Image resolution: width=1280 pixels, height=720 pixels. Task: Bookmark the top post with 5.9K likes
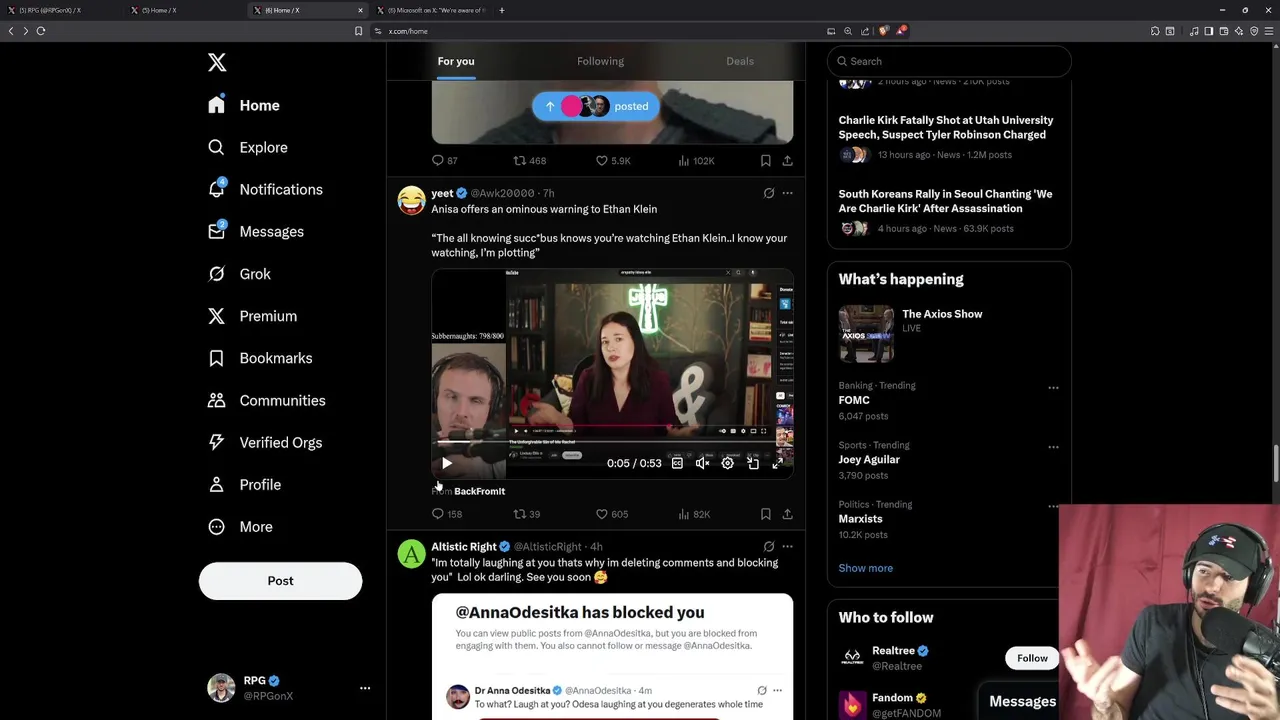coord(765,160)
